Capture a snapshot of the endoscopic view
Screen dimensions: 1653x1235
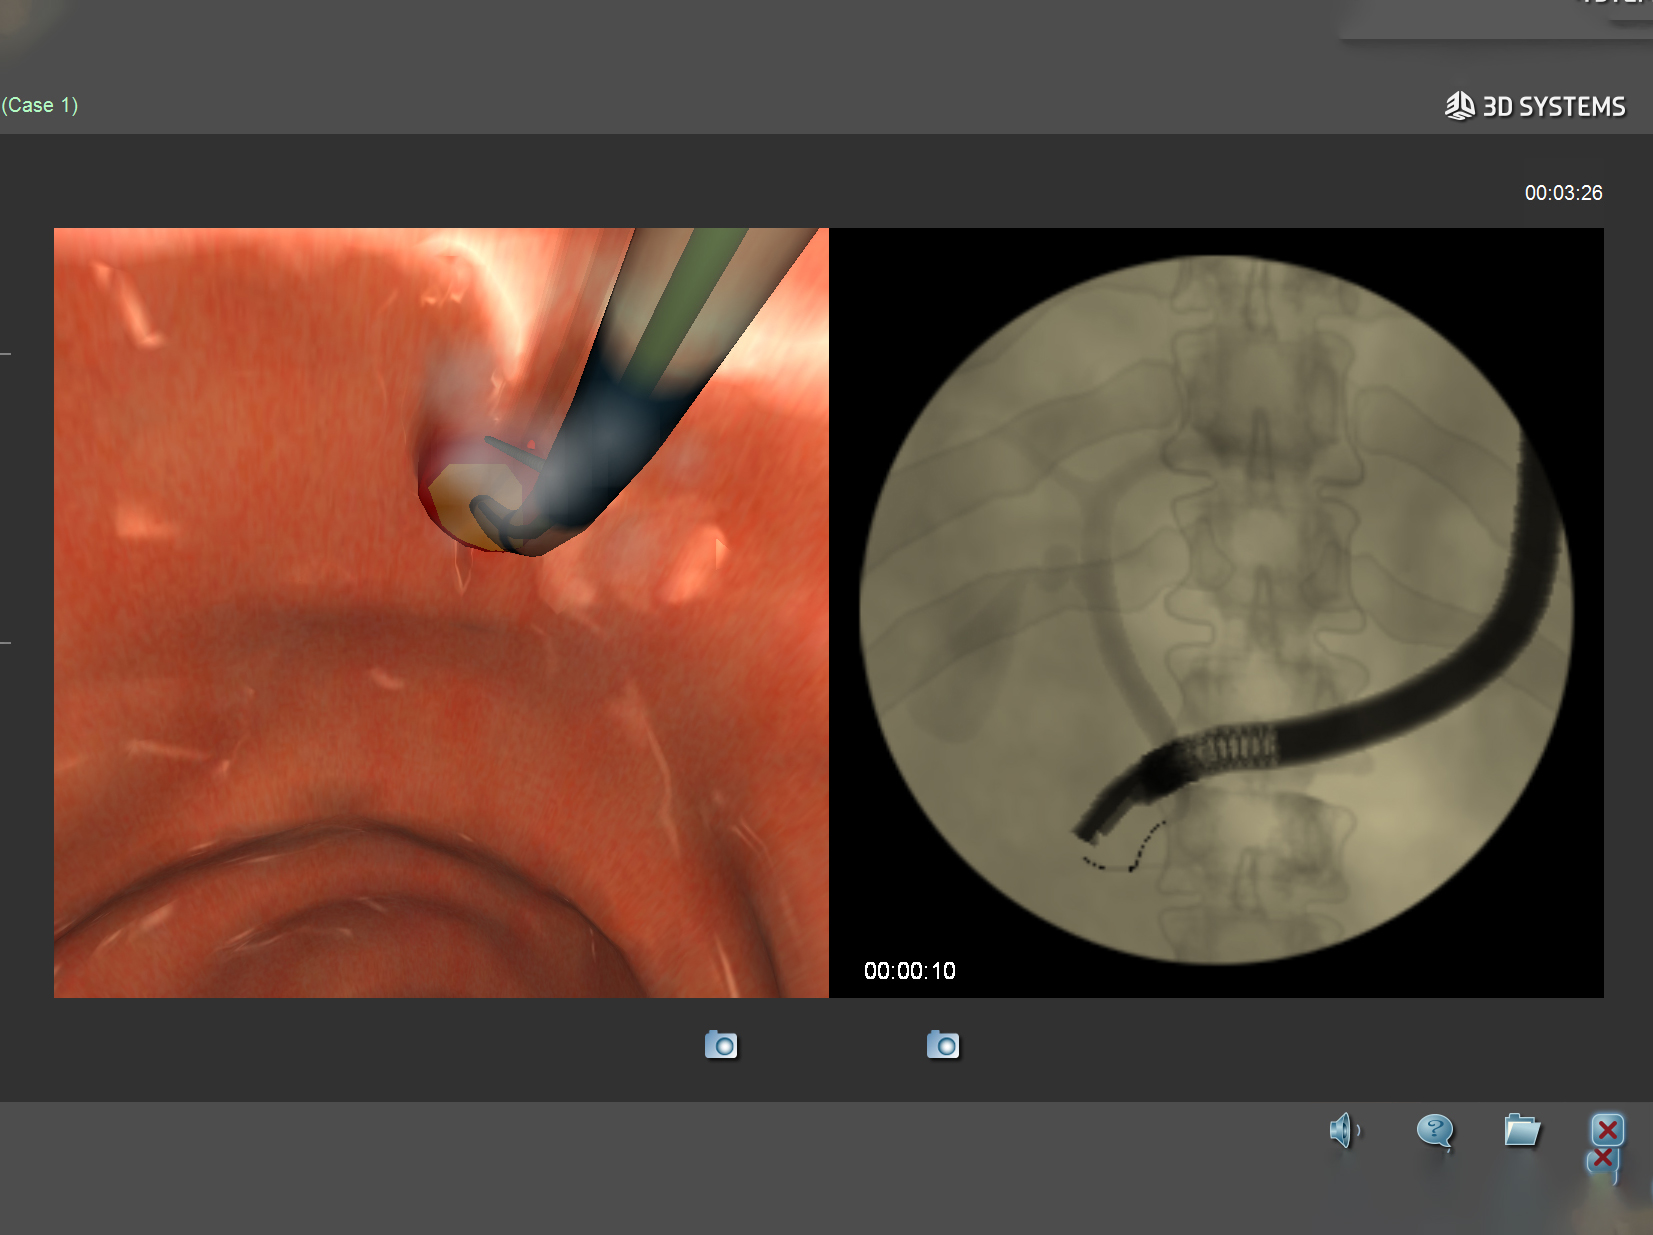click(x=722, y=1045)
